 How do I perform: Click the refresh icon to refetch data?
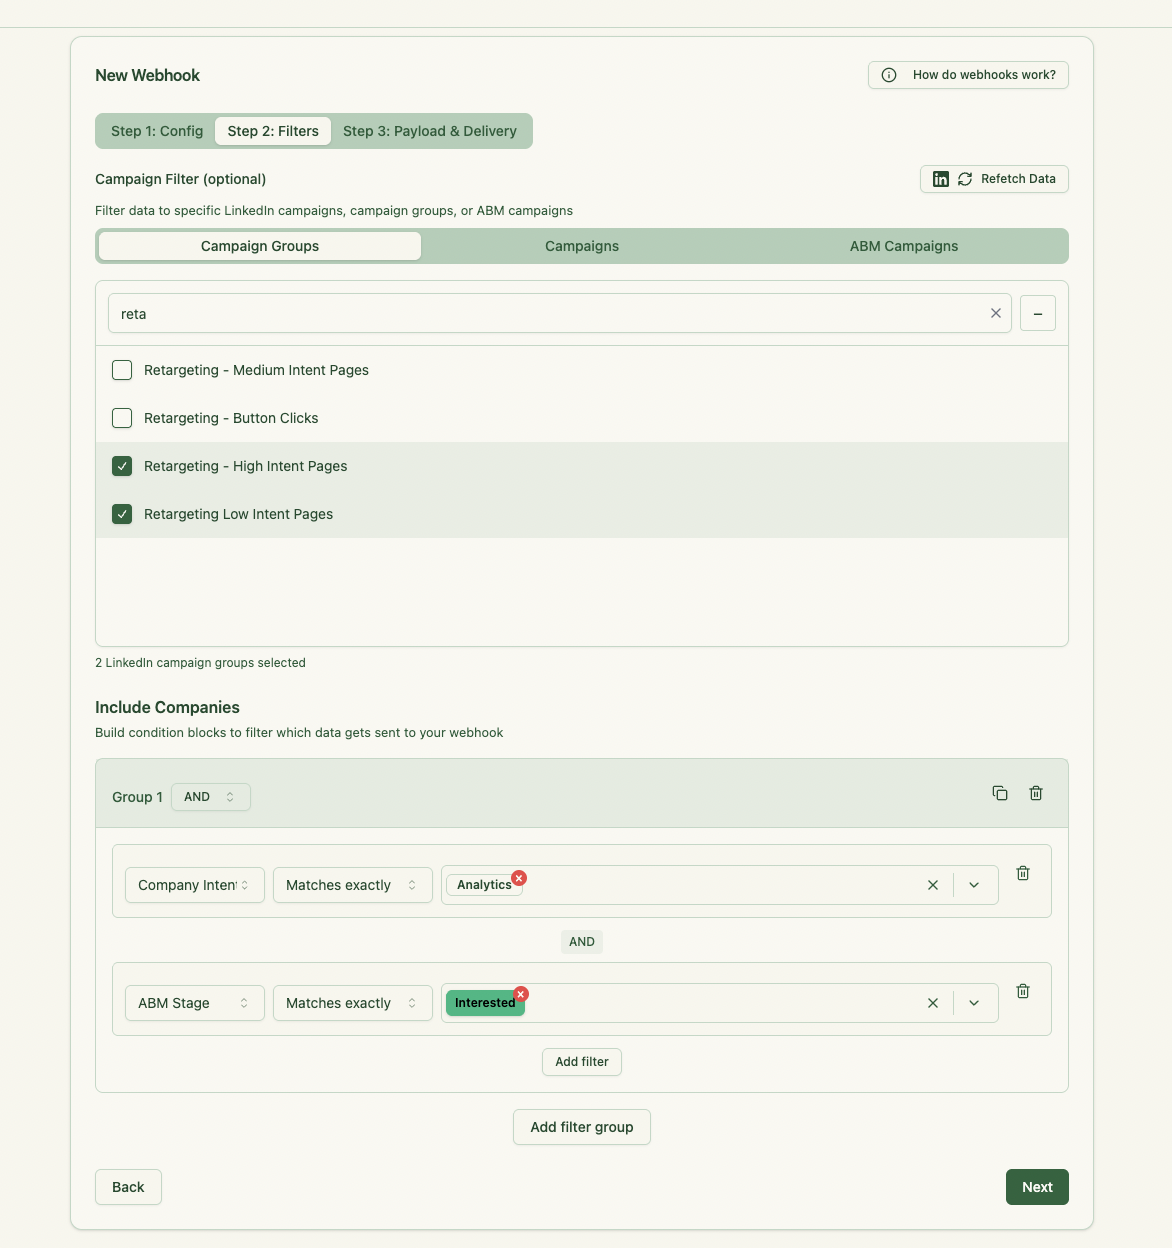click(x=964, y=178)
